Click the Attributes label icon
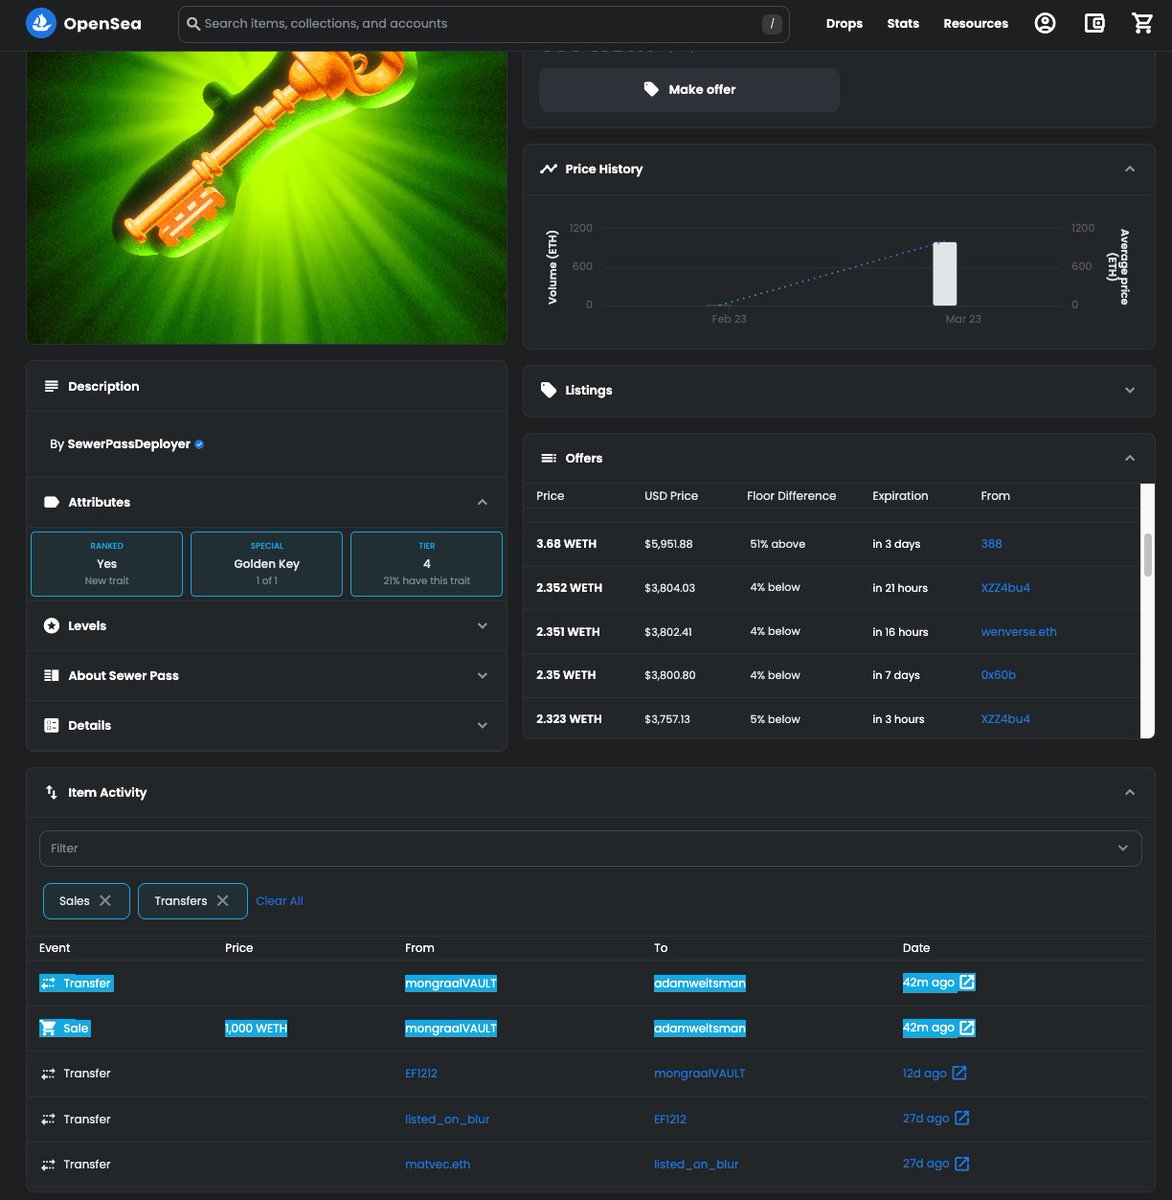This screenshot has width=1172, height=1200. (x=51, y=502)
